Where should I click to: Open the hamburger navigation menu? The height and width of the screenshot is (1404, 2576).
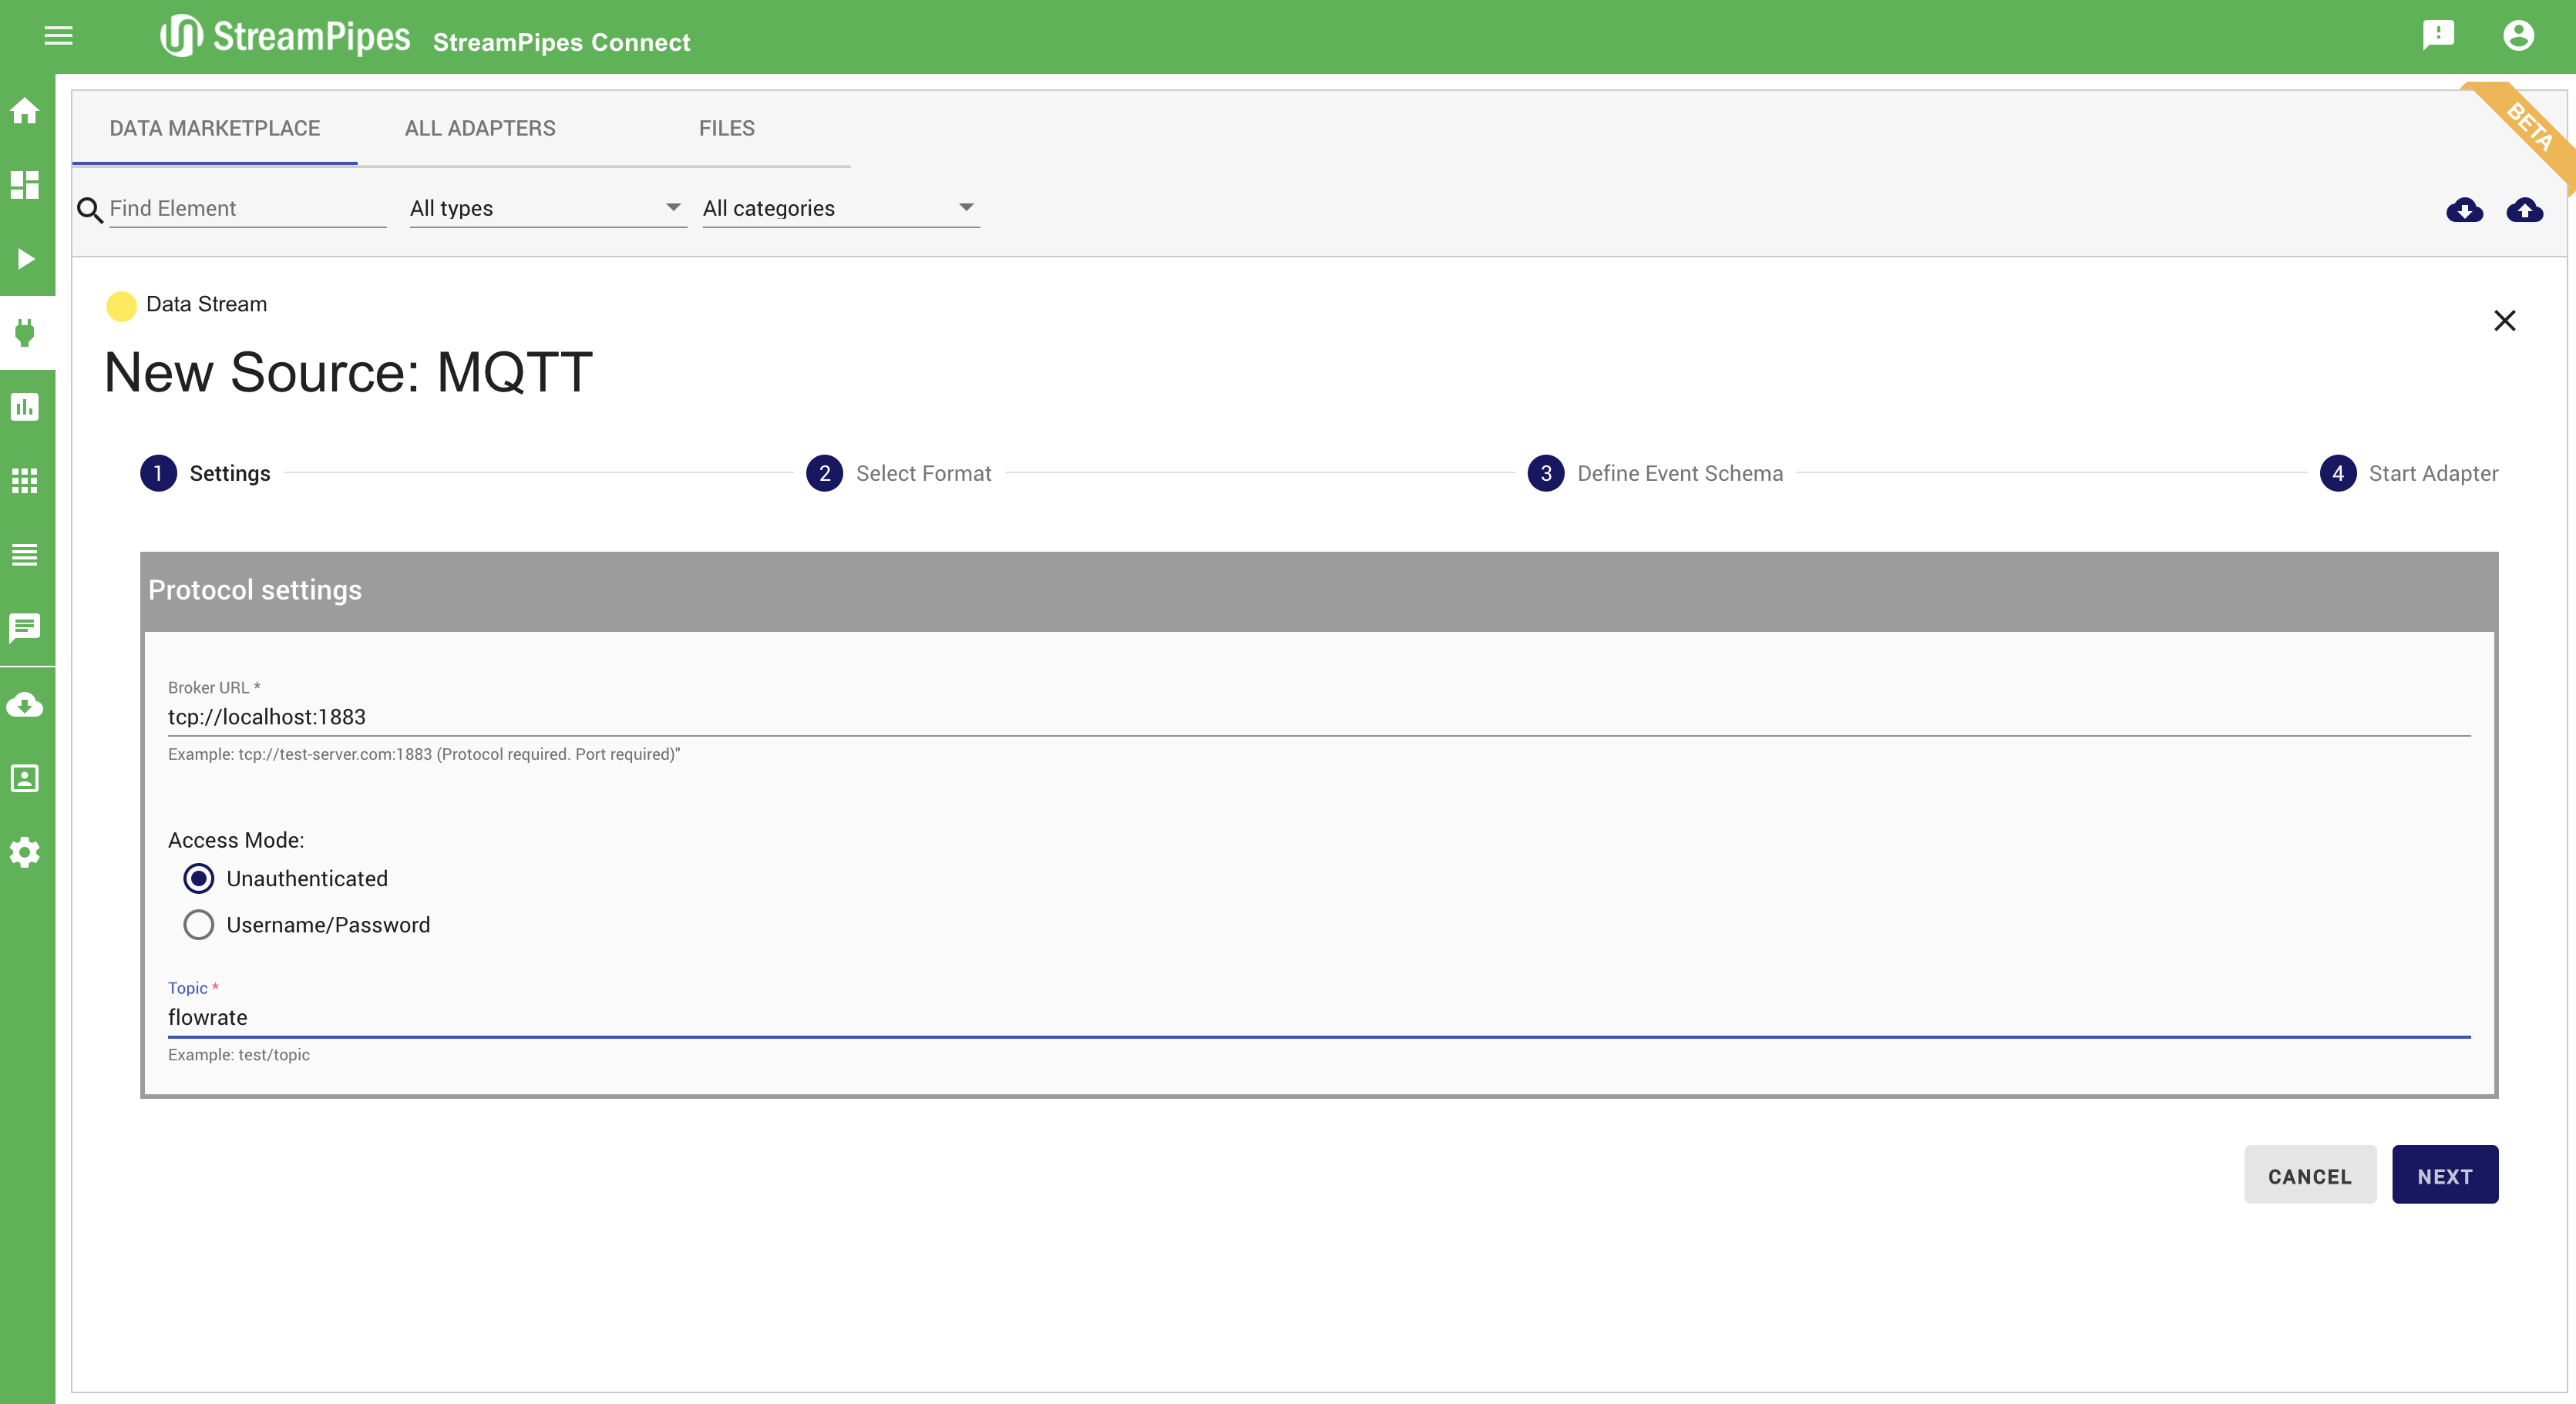pos(58,36)
